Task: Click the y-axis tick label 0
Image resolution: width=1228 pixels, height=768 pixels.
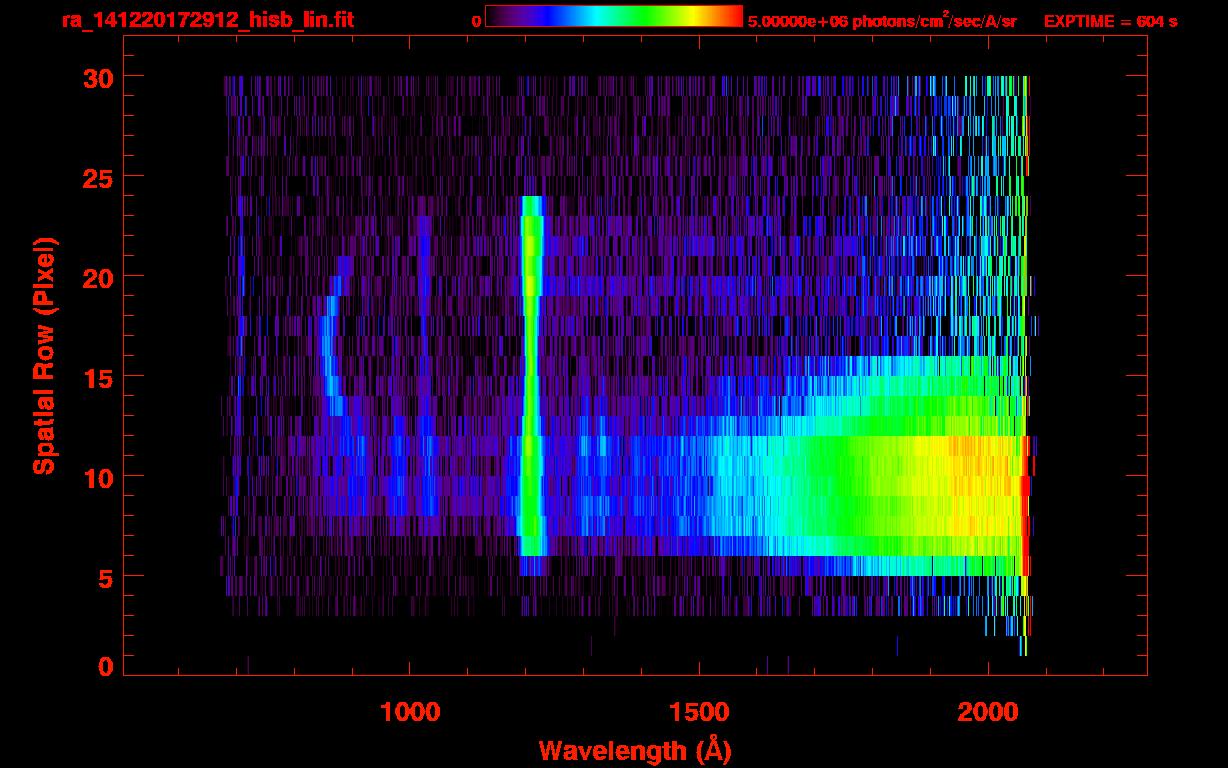Action: click(x=106, y=667)
